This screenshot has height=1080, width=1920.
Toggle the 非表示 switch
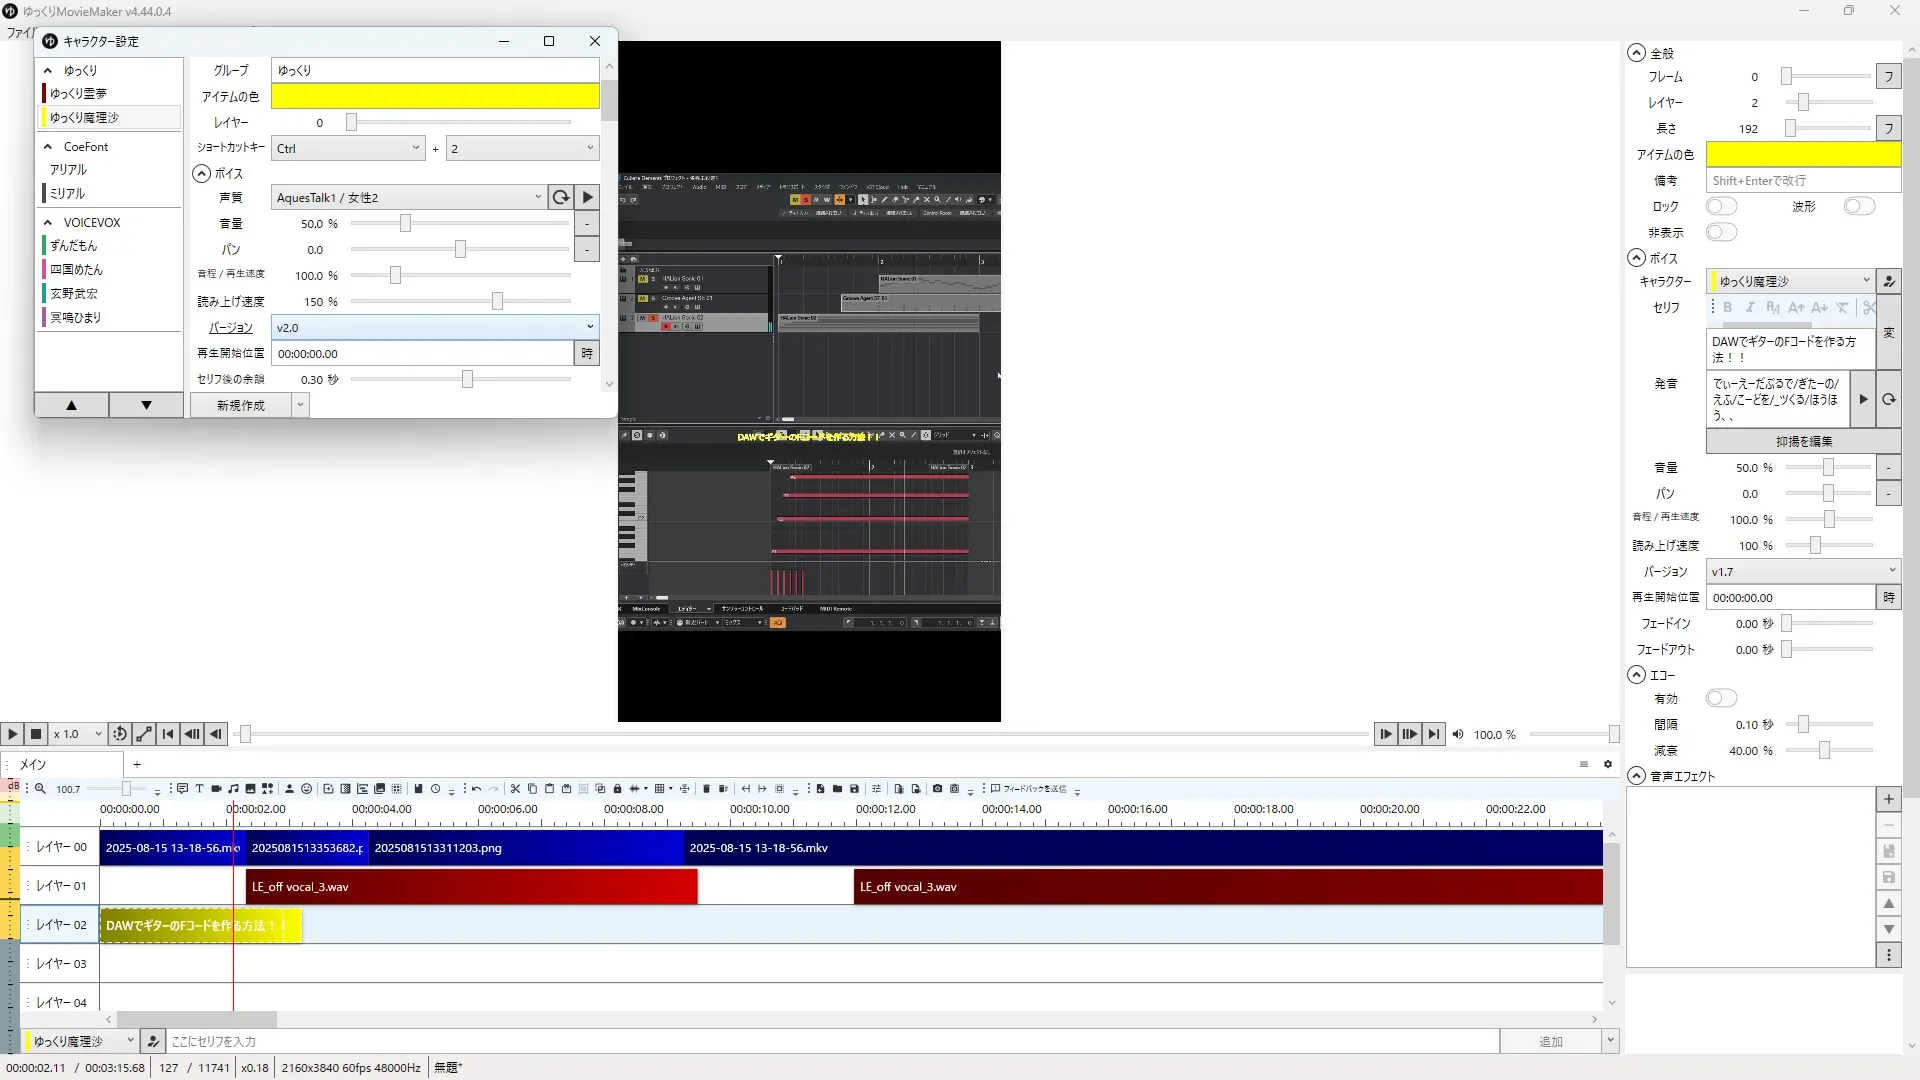tap(1721, 232)
